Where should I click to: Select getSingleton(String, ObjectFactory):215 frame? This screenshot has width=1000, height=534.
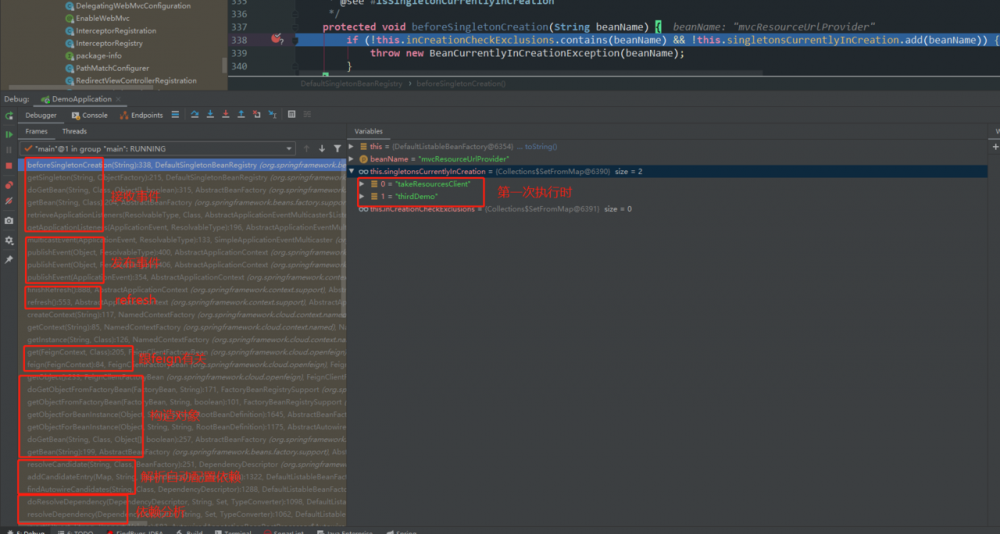point(182,177)
